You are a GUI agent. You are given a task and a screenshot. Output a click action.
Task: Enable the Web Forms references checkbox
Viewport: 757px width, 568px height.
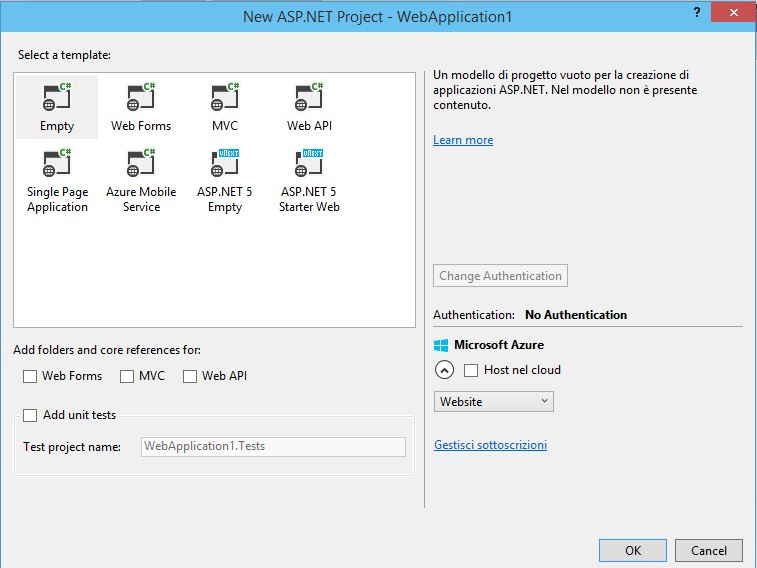(x=30, y=376)
